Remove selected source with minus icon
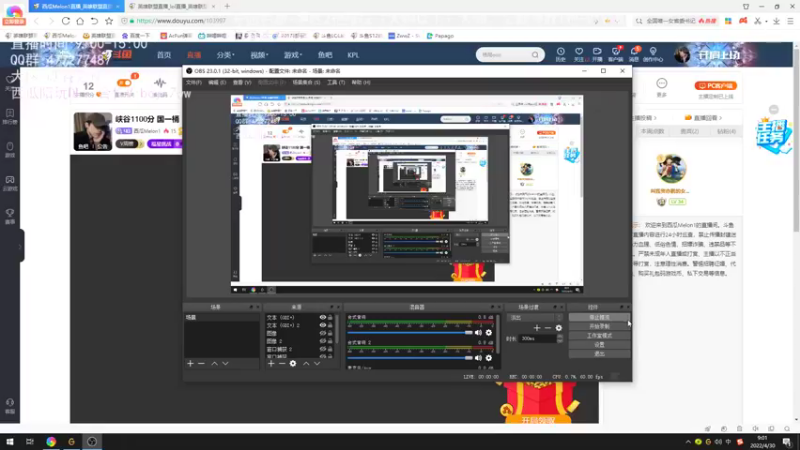800x450 pixels. point(282,363)
